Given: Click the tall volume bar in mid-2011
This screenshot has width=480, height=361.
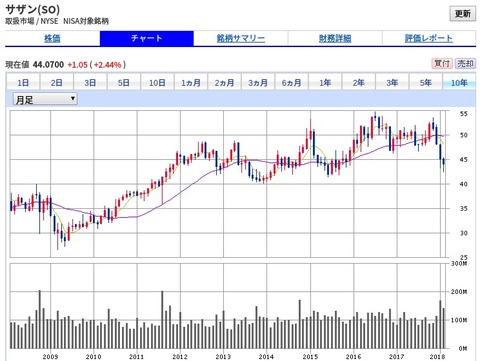Looking at the screenshot, I should (x=162, y=320).
